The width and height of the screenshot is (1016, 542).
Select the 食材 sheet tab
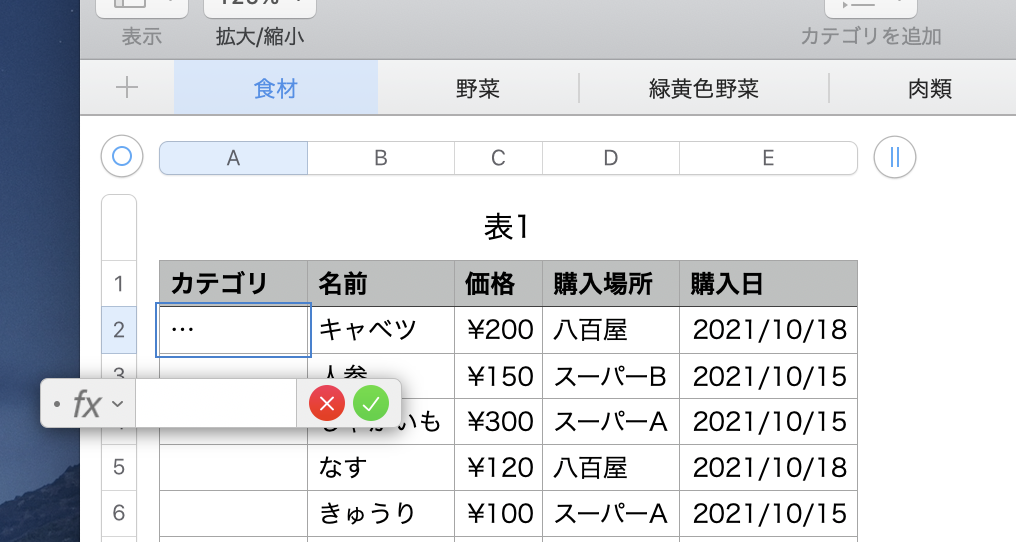click(x=276, y=89)
